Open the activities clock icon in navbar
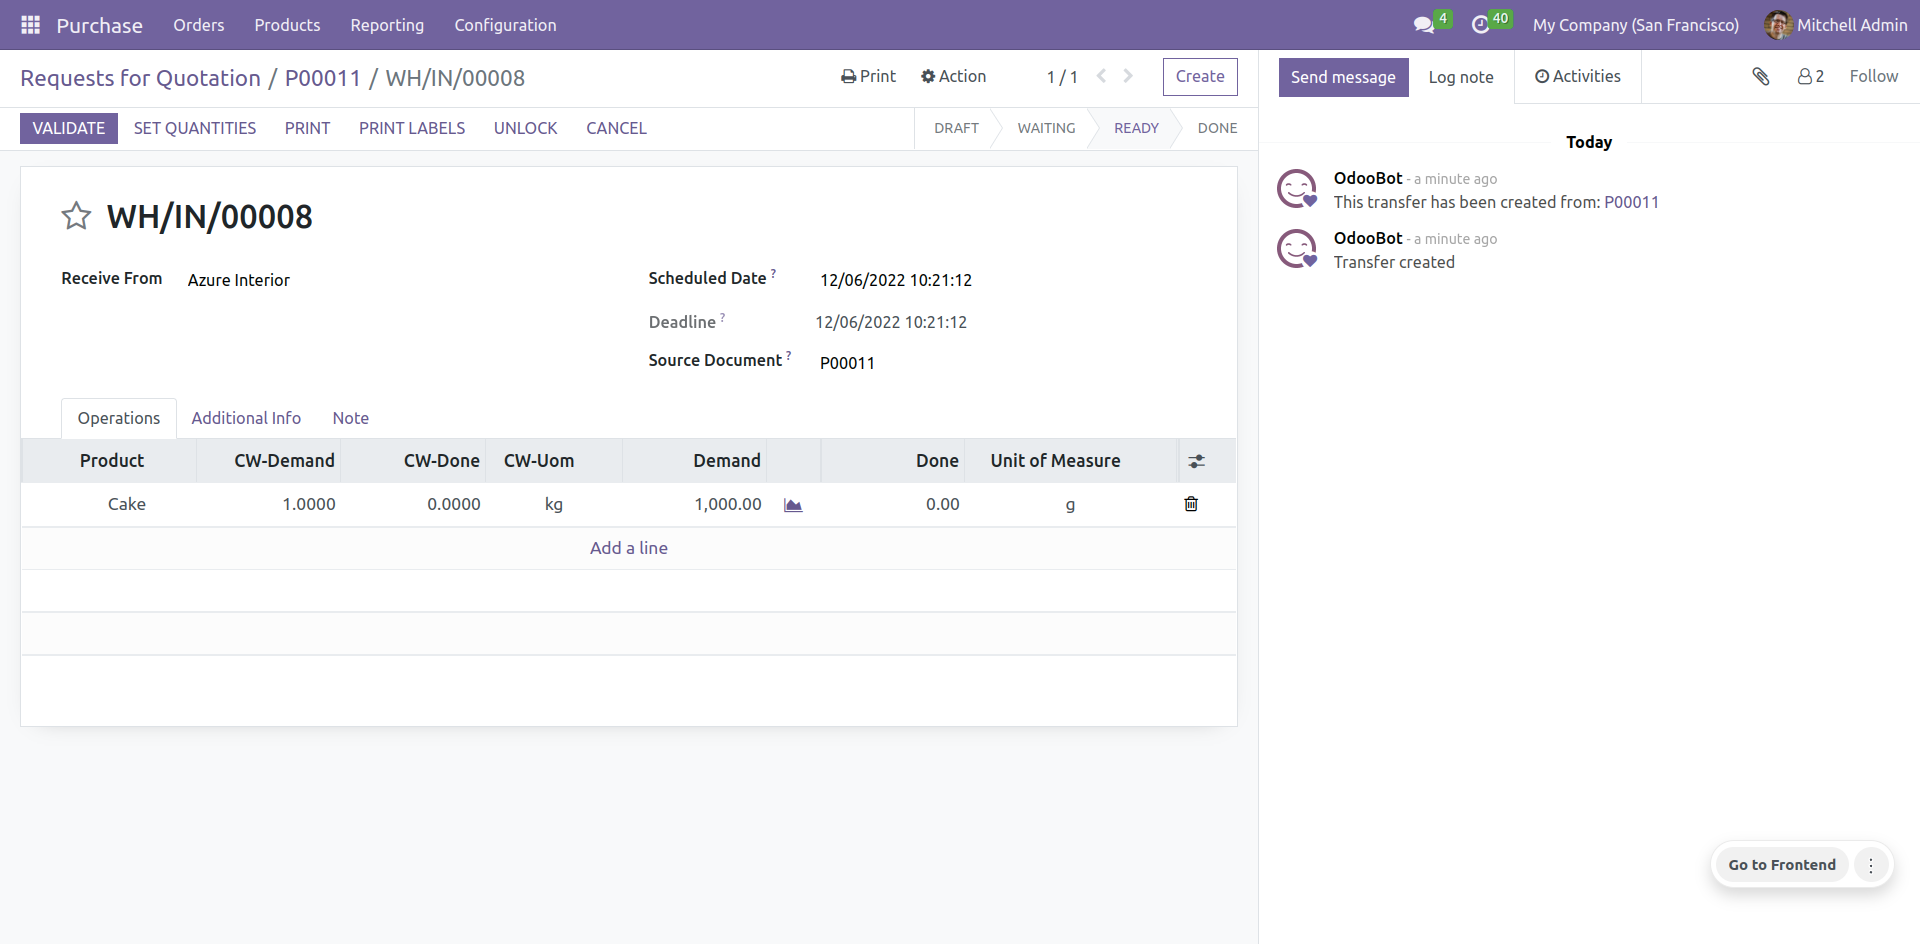Viewport: 1920px width, 944px height. pos(1480,25)
